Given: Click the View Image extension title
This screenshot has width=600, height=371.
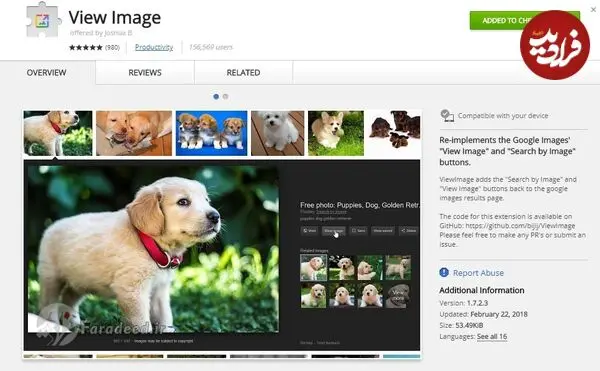Looking at the screenshot, I should tap(115, 18).
